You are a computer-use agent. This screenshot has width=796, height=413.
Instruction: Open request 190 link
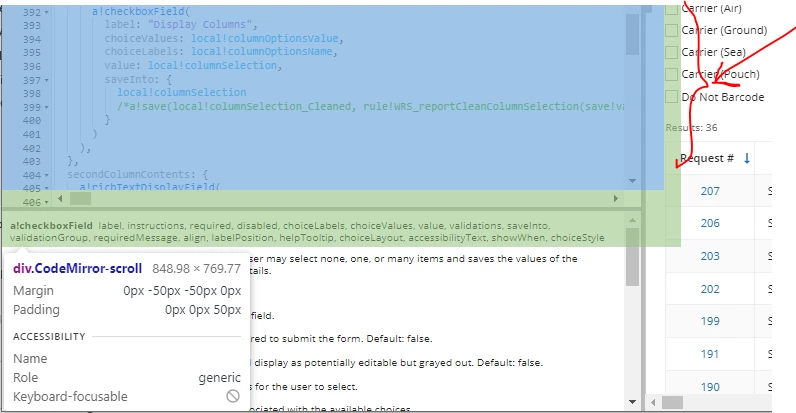710,387
